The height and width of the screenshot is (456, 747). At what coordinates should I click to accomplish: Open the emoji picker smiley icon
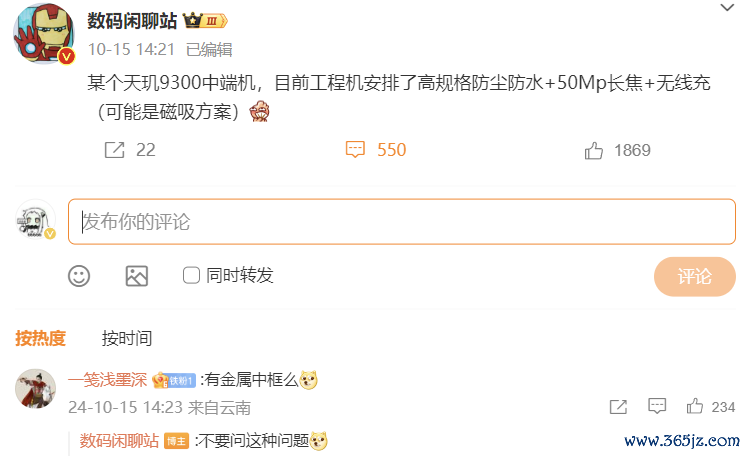pyautogui.click(x=79, y=276)
